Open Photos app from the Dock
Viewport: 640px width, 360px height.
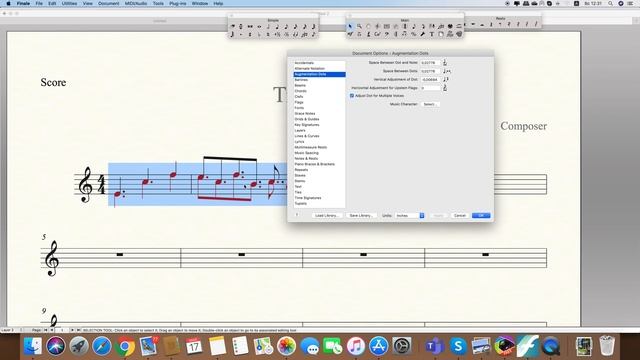coord(287,346)
